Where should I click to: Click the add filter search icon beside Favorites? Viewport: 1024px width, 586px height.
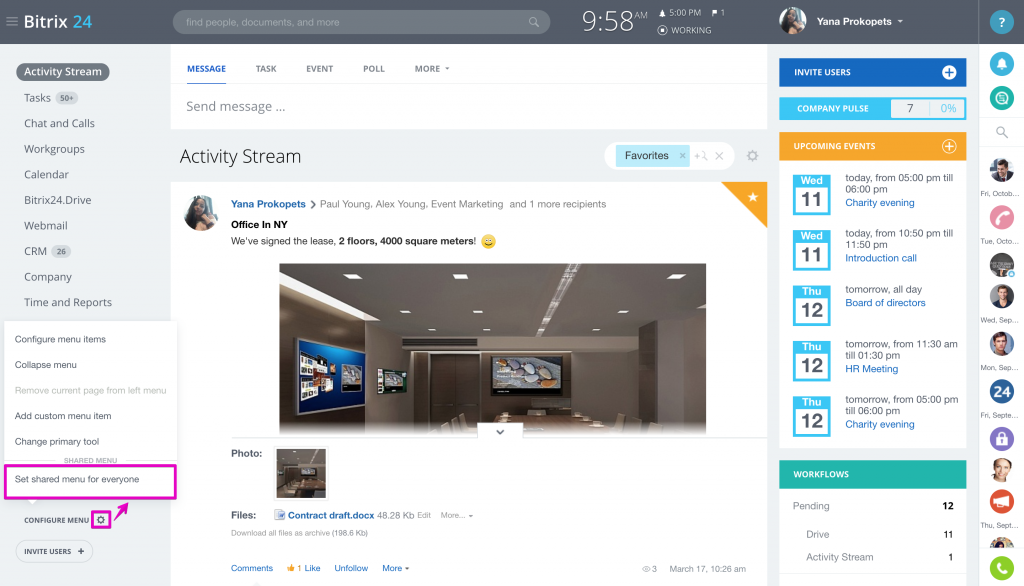pyautogui.click(x=701, y=155)
